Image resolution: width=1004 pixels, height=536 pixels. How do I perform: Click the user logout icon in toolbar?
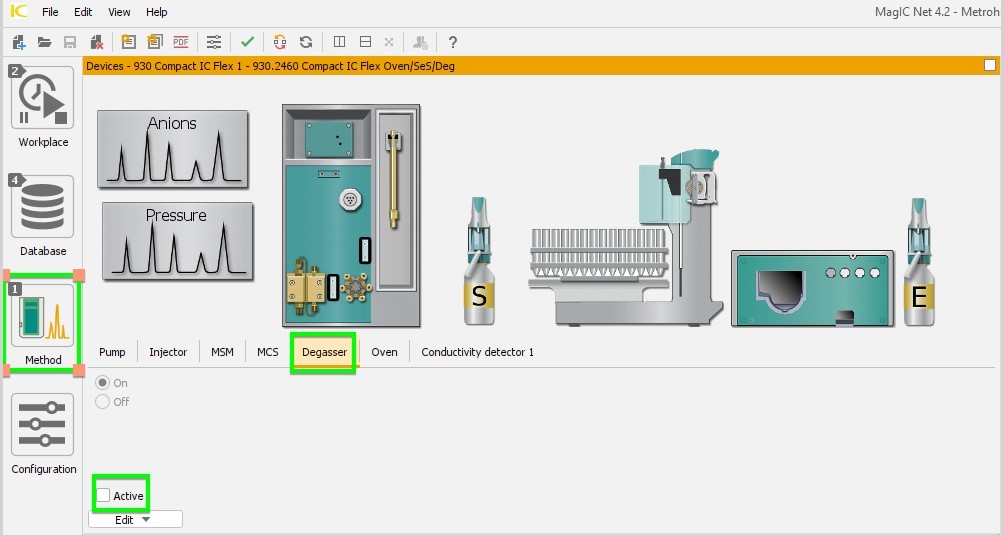(420, 42)
